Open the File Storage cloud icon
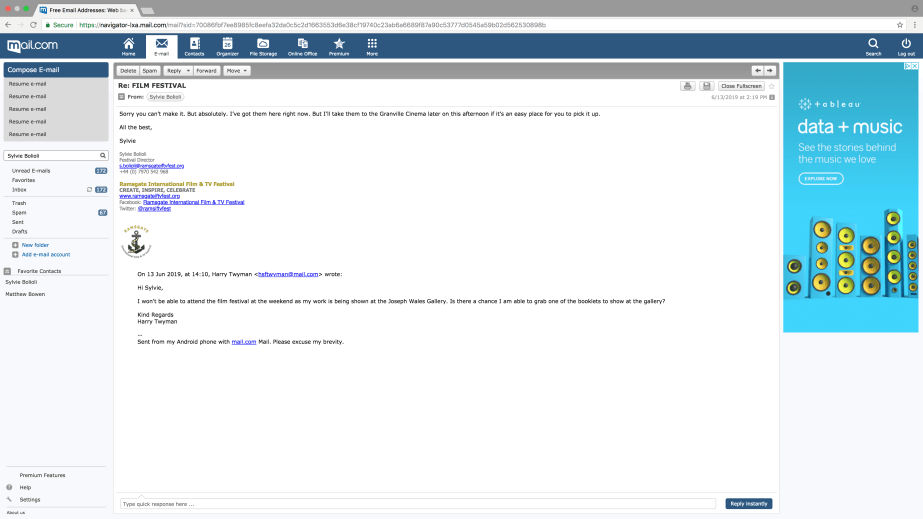 [263, 46]
